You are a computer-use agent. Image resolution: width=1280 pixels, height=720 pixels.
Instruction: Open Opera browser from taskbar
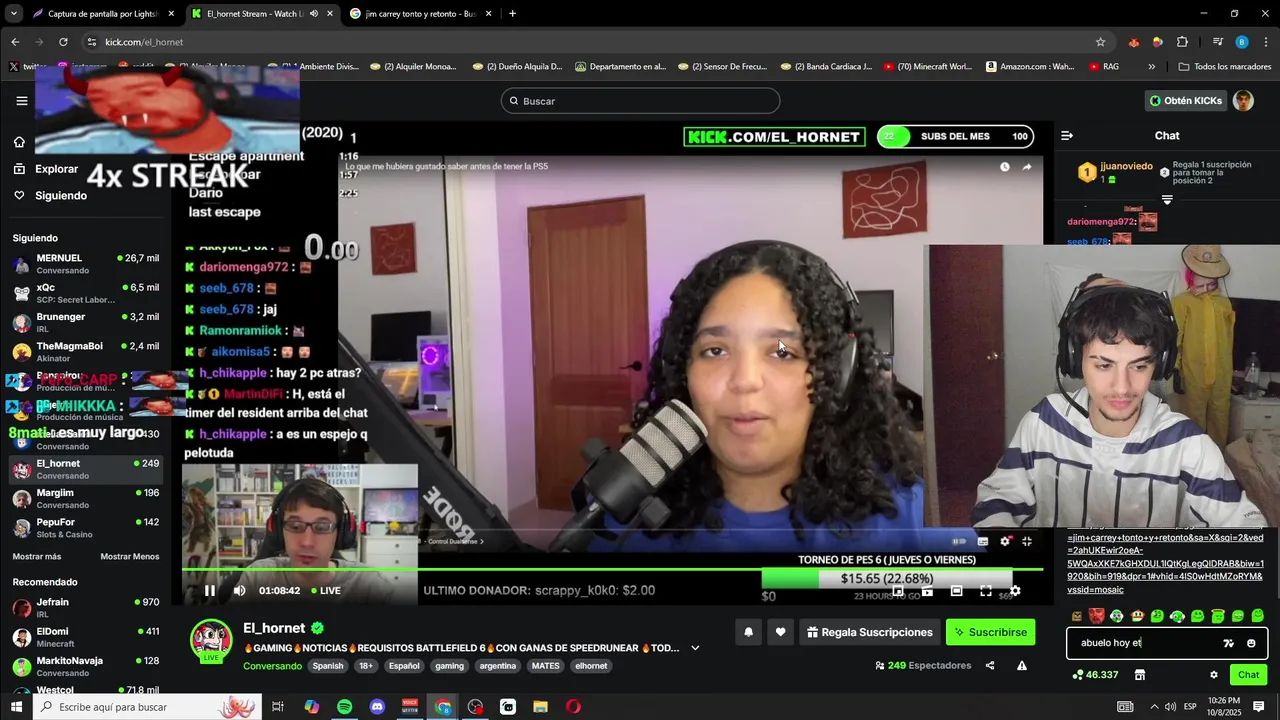pos(573,707)
